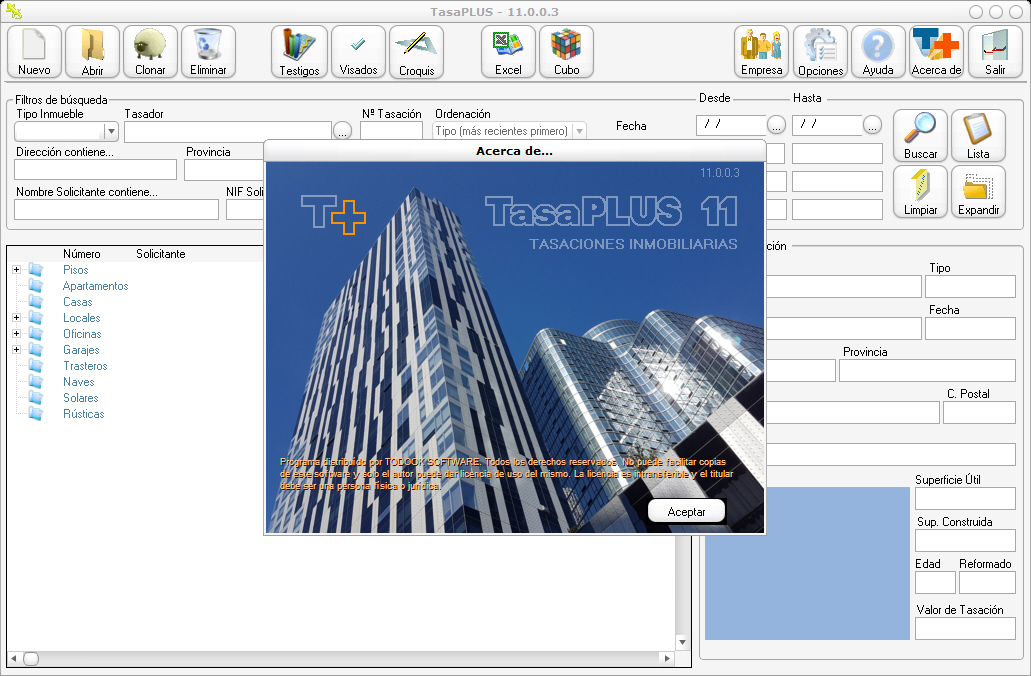Expand the Pisos tree node
The height and width of the screenshot is (676, 1031).
tap(17, 270)
